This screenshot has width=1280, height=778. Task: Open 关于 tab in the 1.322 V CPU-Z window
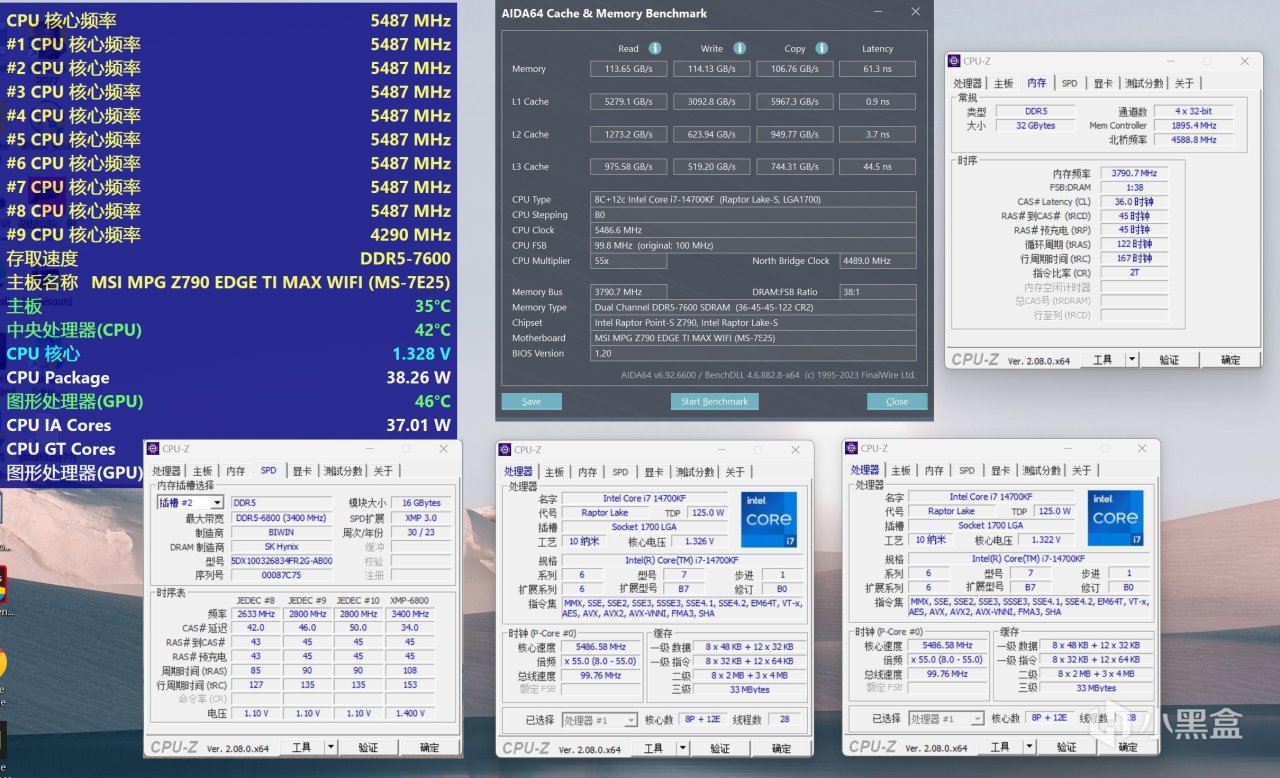point(1082,471)
